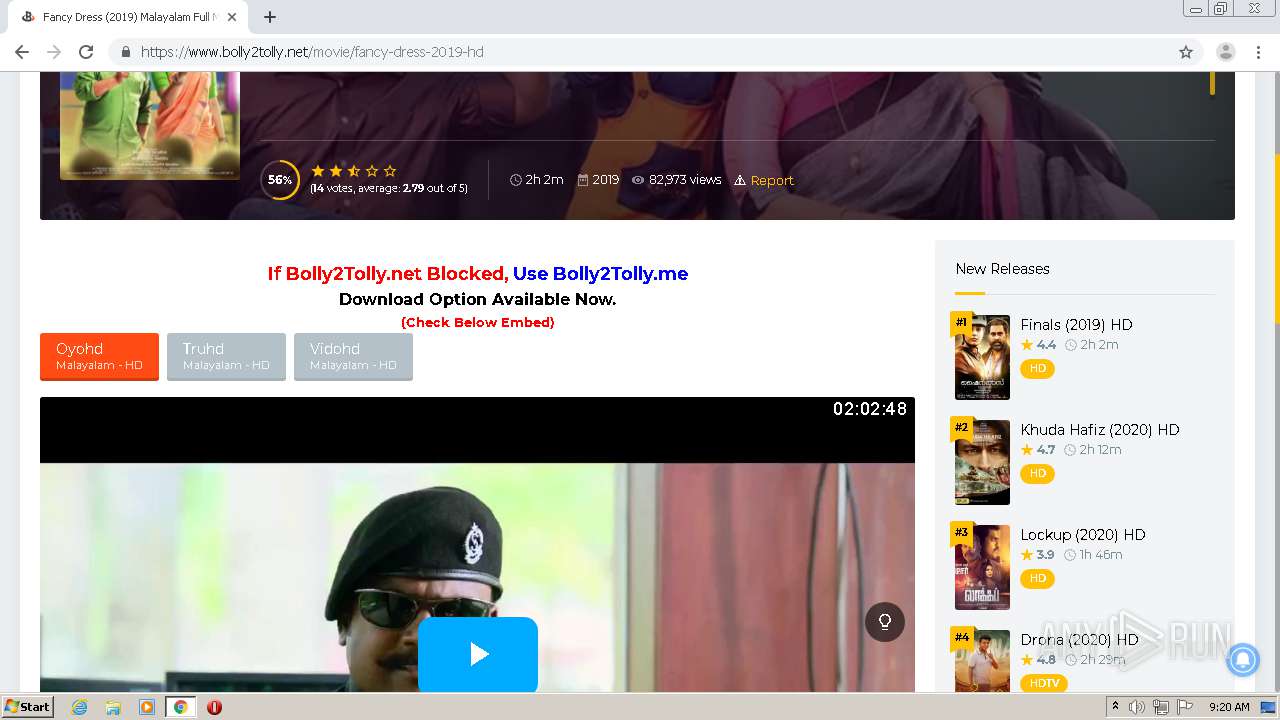Click the 9:20 AM clock

click(x=1229, y=707)
